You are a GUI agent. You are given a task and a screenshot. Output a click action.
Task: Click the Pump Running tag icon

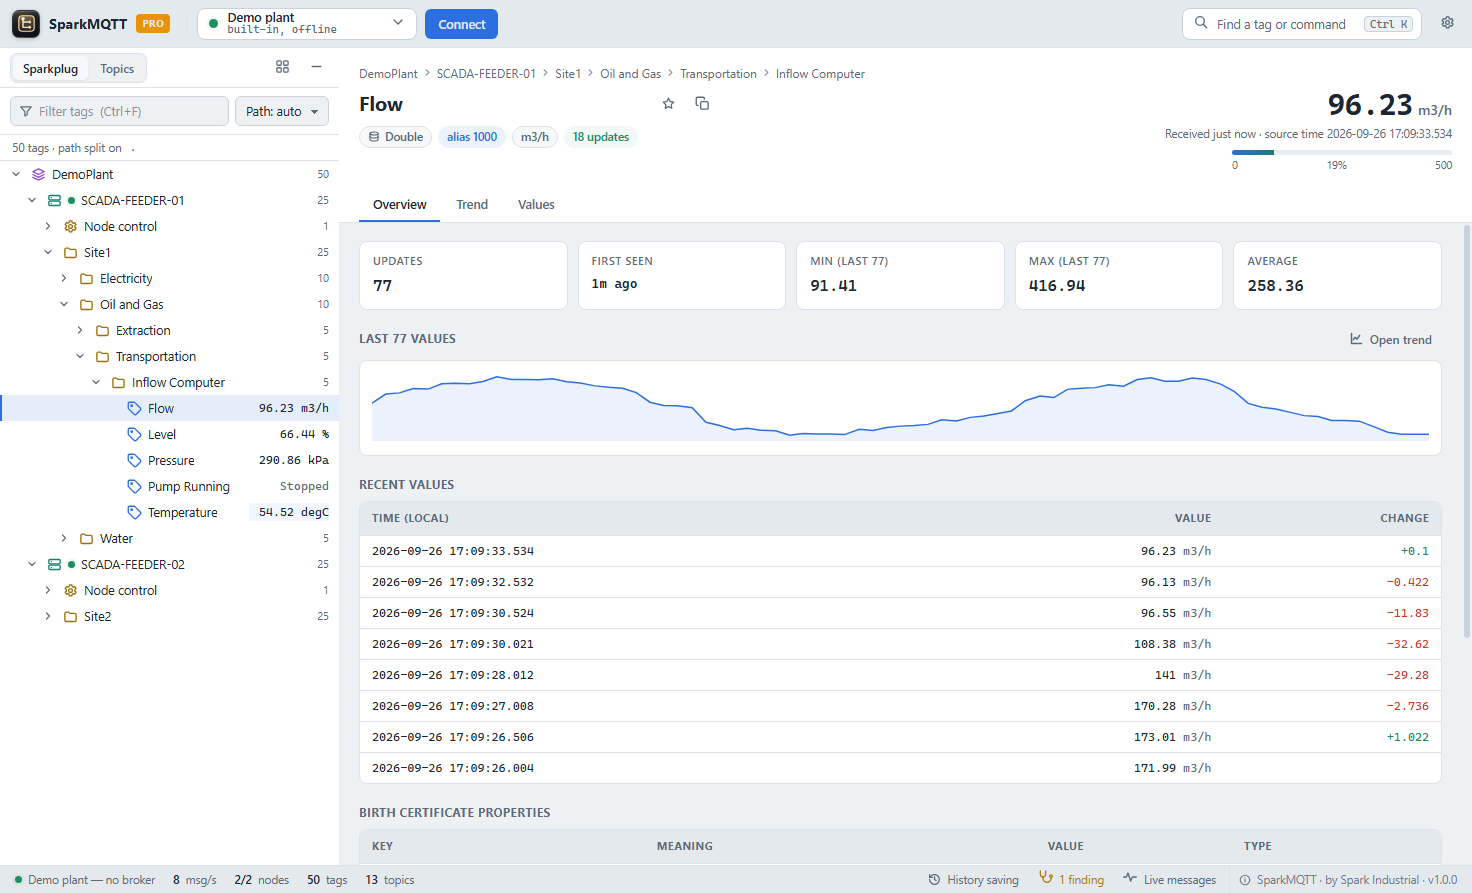coord(134,486)
